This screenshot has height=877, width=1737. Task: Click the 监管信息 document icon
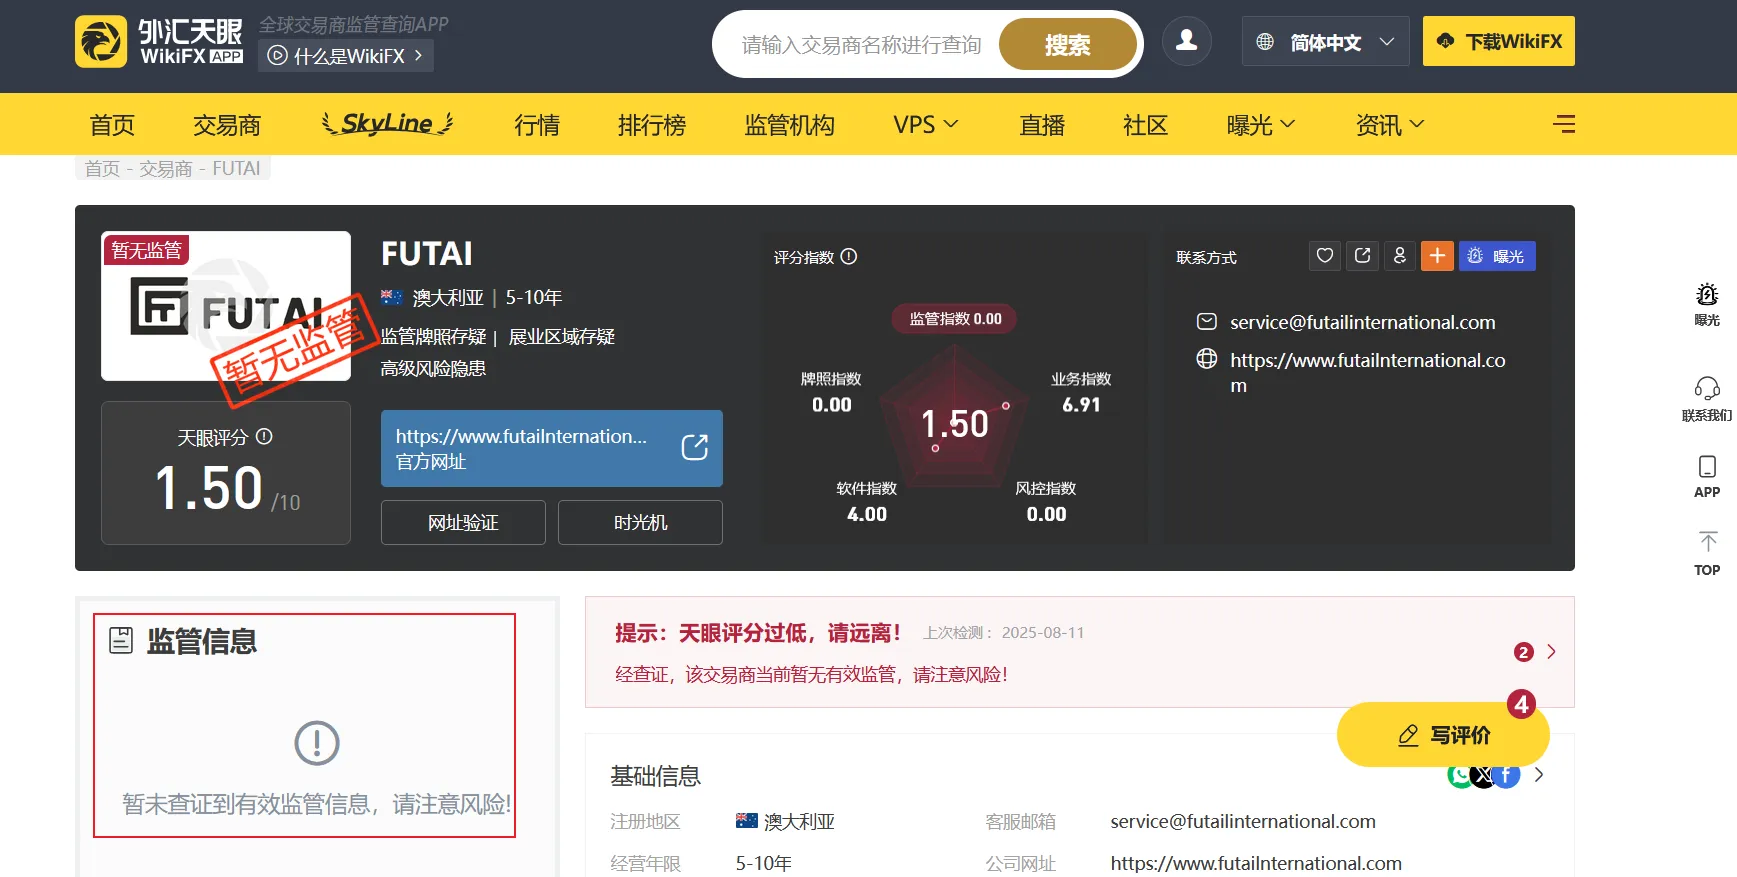(121, 641)
